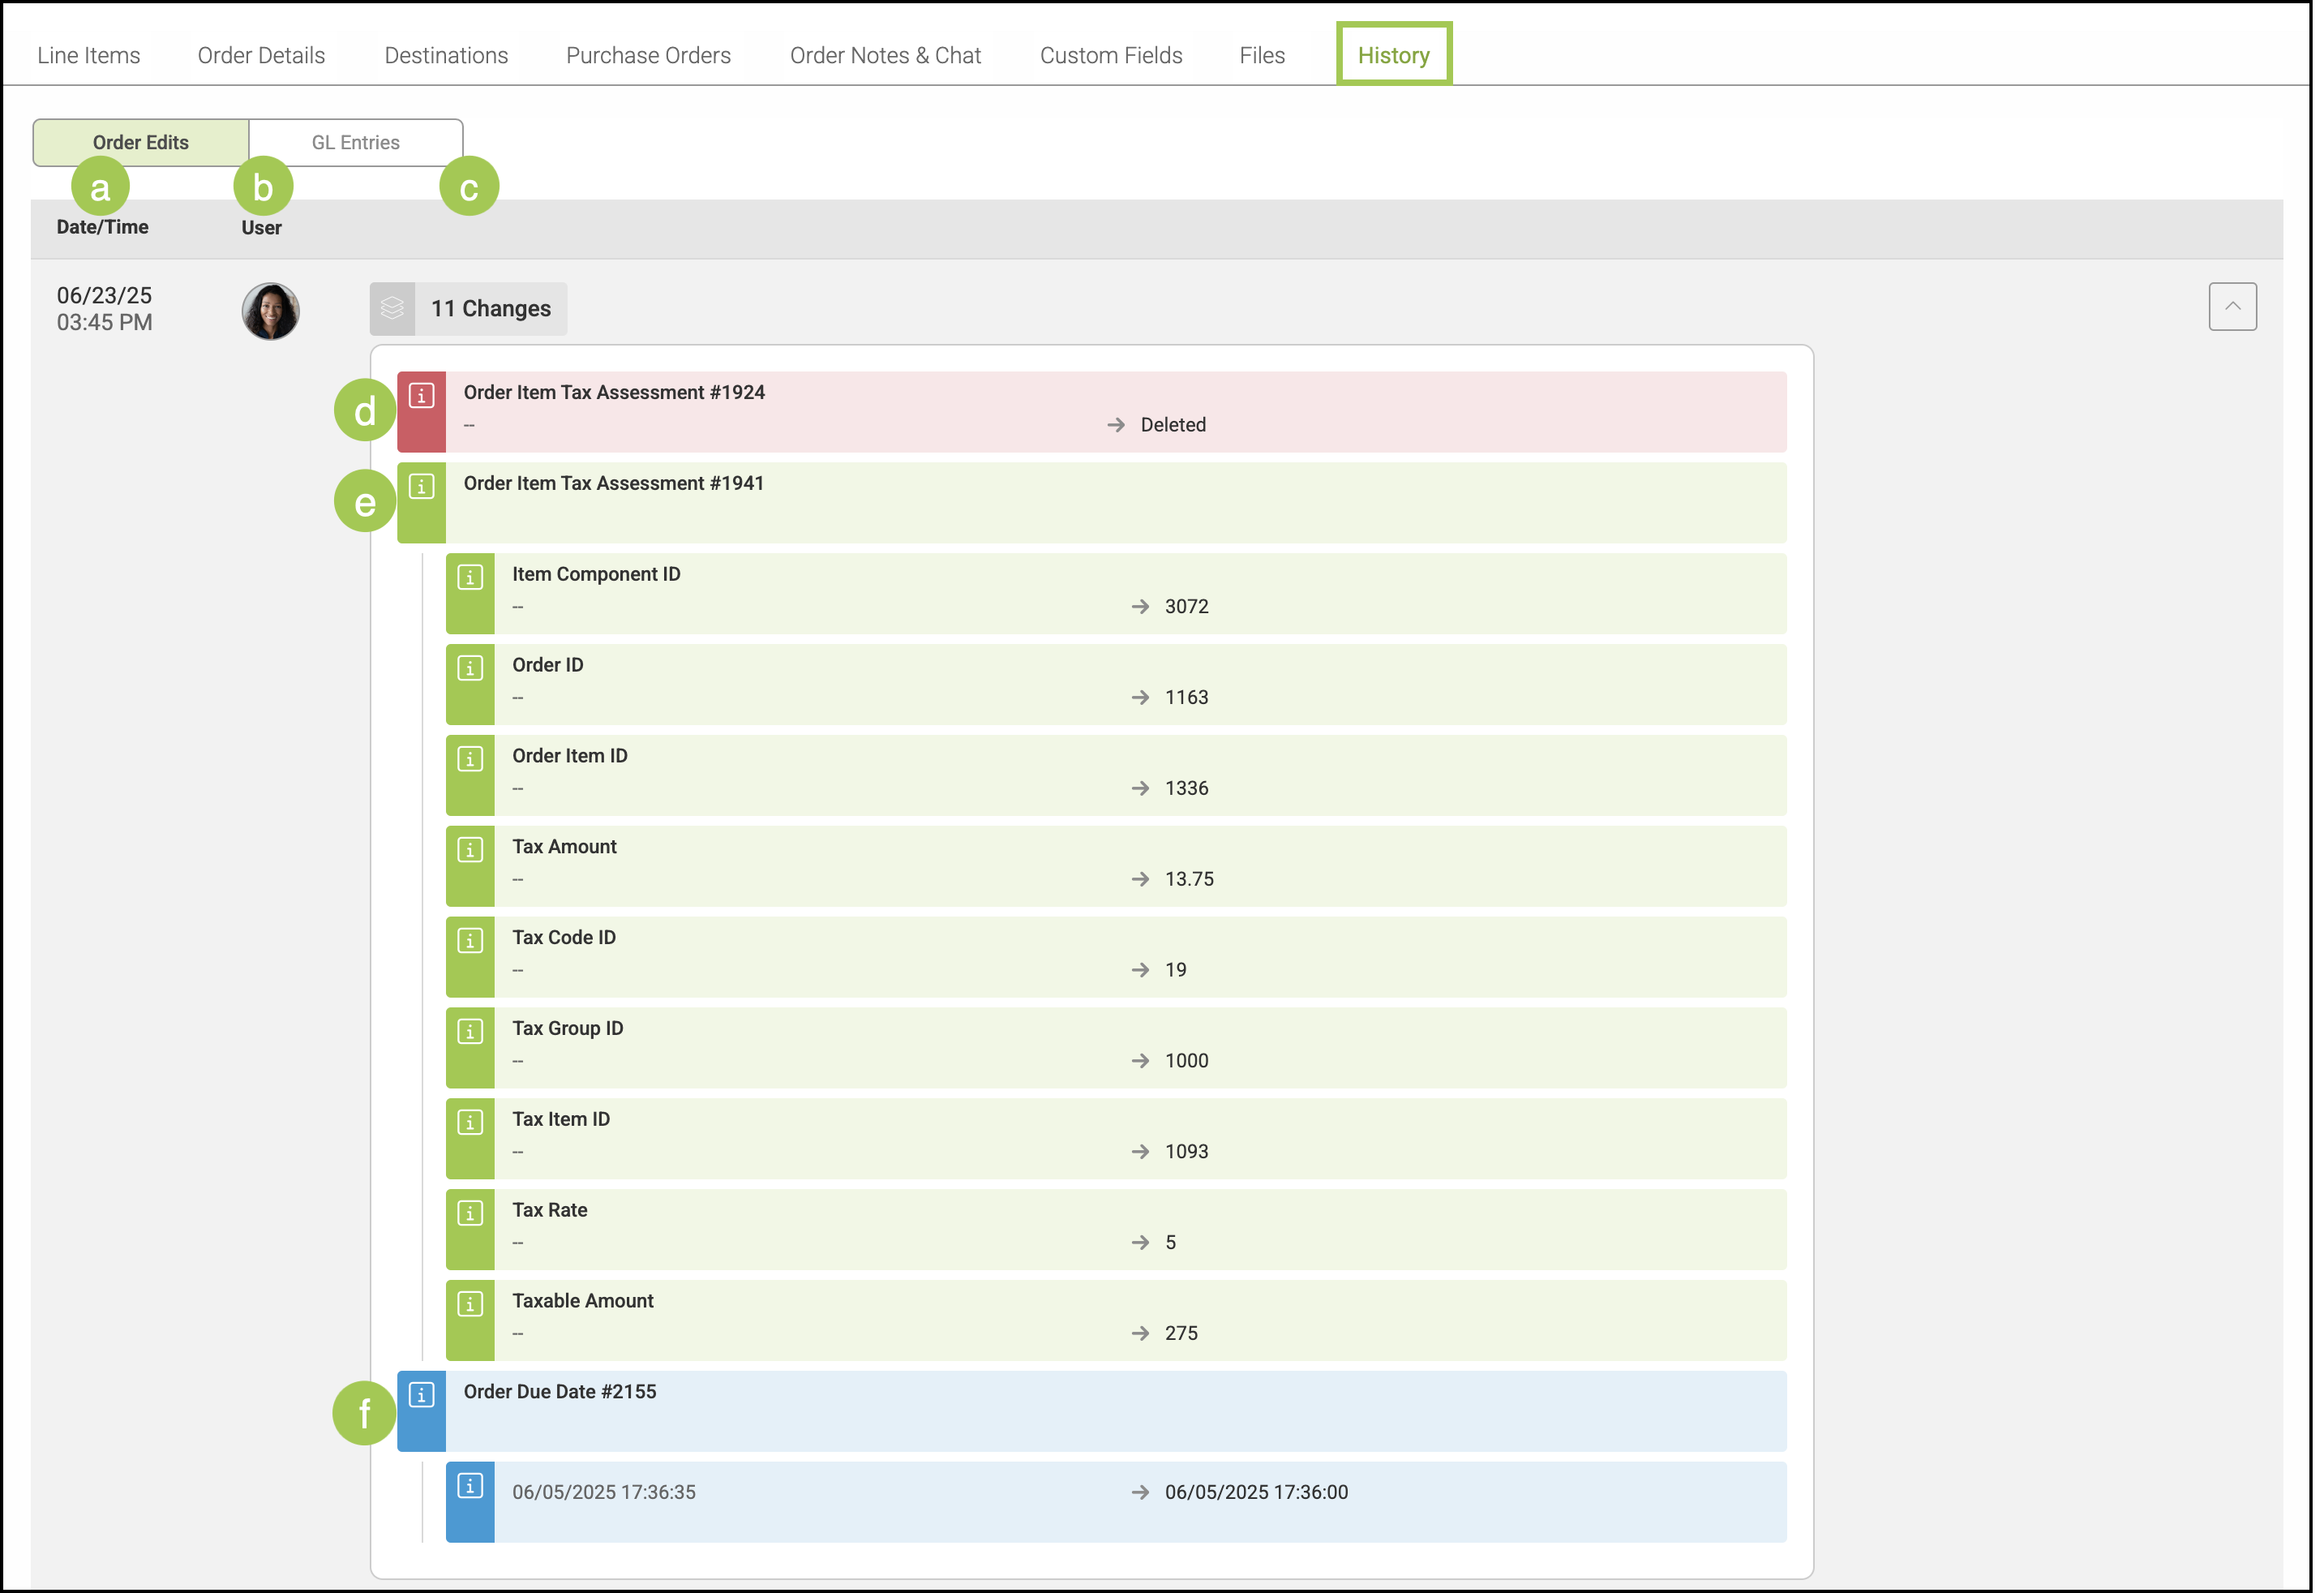Click the 11 Changes group label

pos(490,308)
